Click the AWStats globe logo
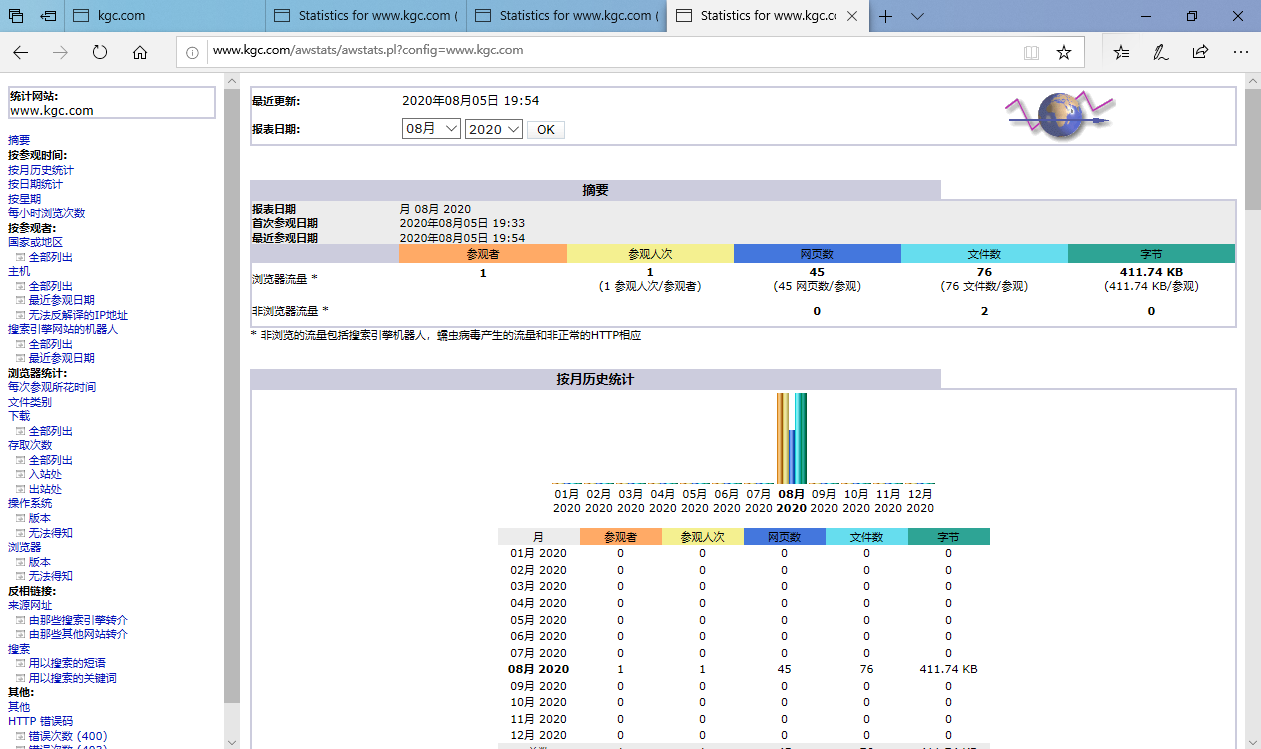Screen dimensions: 1261x749 (x=1058, y=116)
